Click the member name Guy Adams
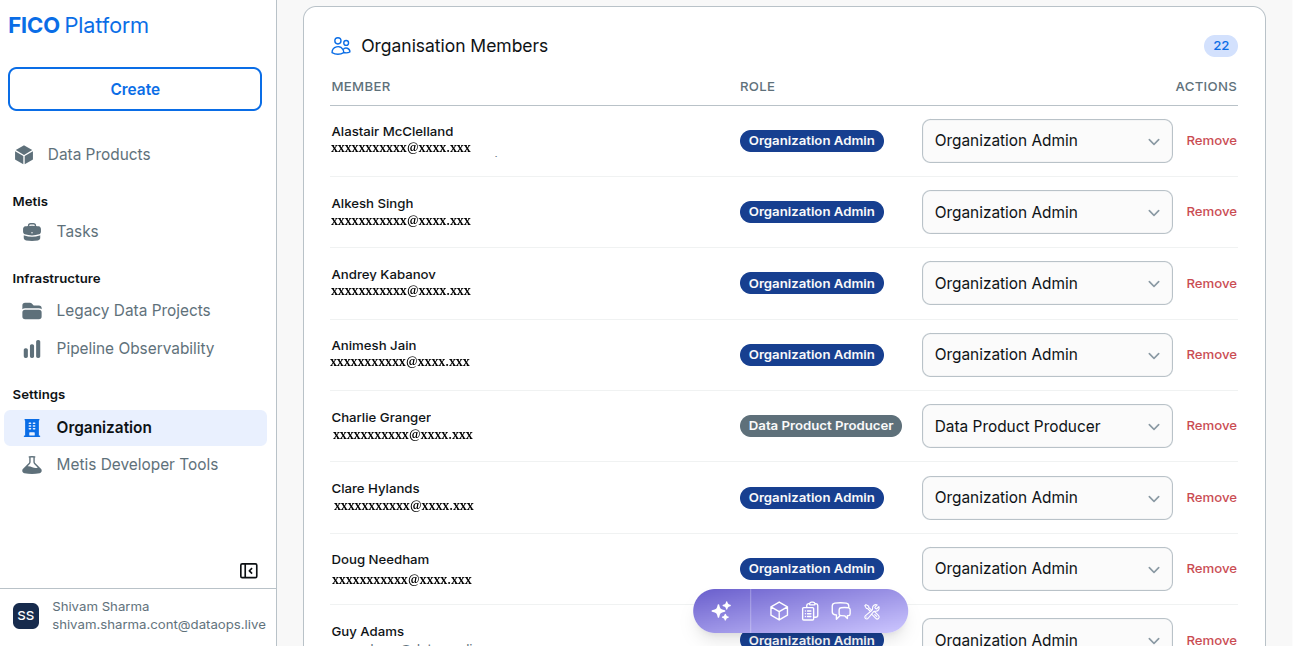1293x646 pixels. pos(368,632)
